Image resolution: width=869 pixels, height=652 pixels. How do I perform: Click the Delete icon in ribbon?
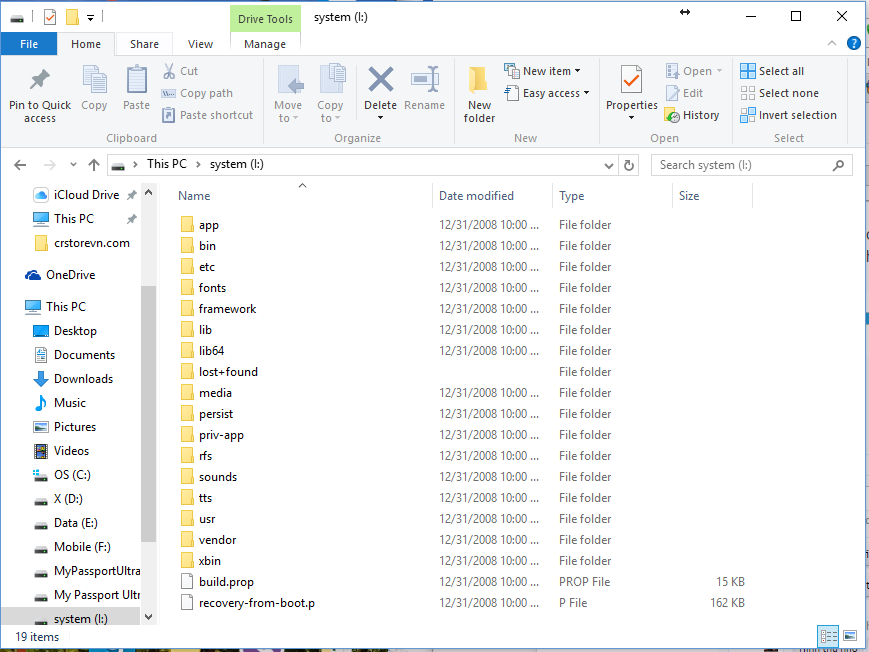380,80
